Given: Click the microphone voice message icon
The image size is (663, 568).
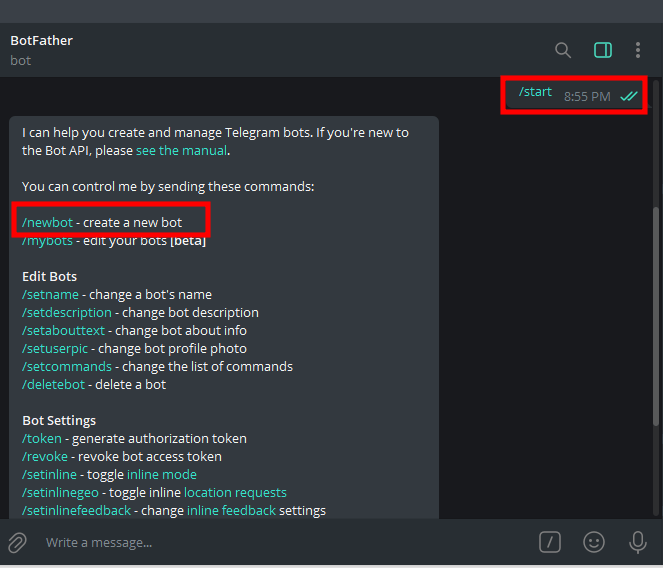Looking at the screenshot, I should [638, 542].
